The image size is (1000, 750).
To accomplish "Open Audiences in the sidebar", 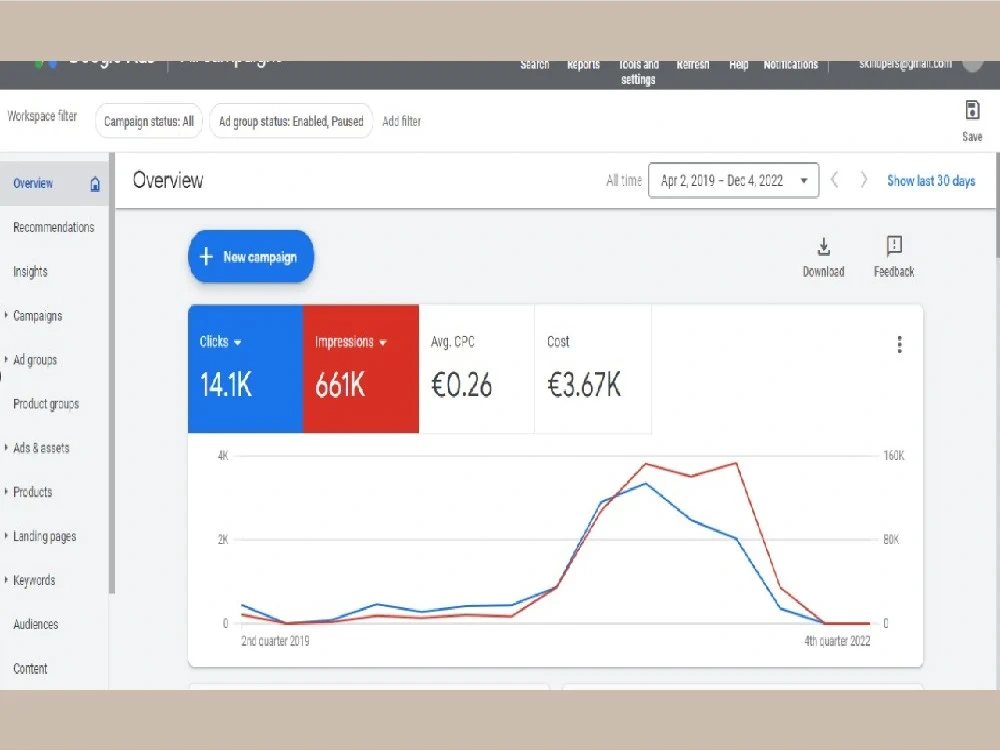I will click(x=36, y=624).
